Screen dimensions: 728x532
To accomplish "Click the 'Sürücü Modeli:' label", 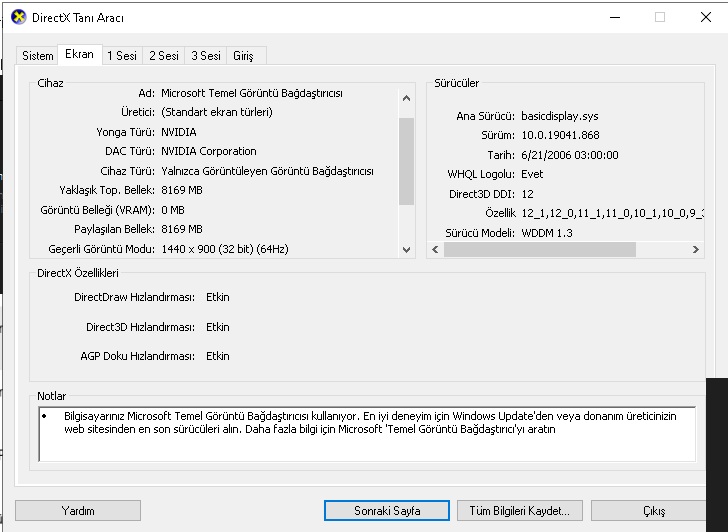I will tap(480, 233).
